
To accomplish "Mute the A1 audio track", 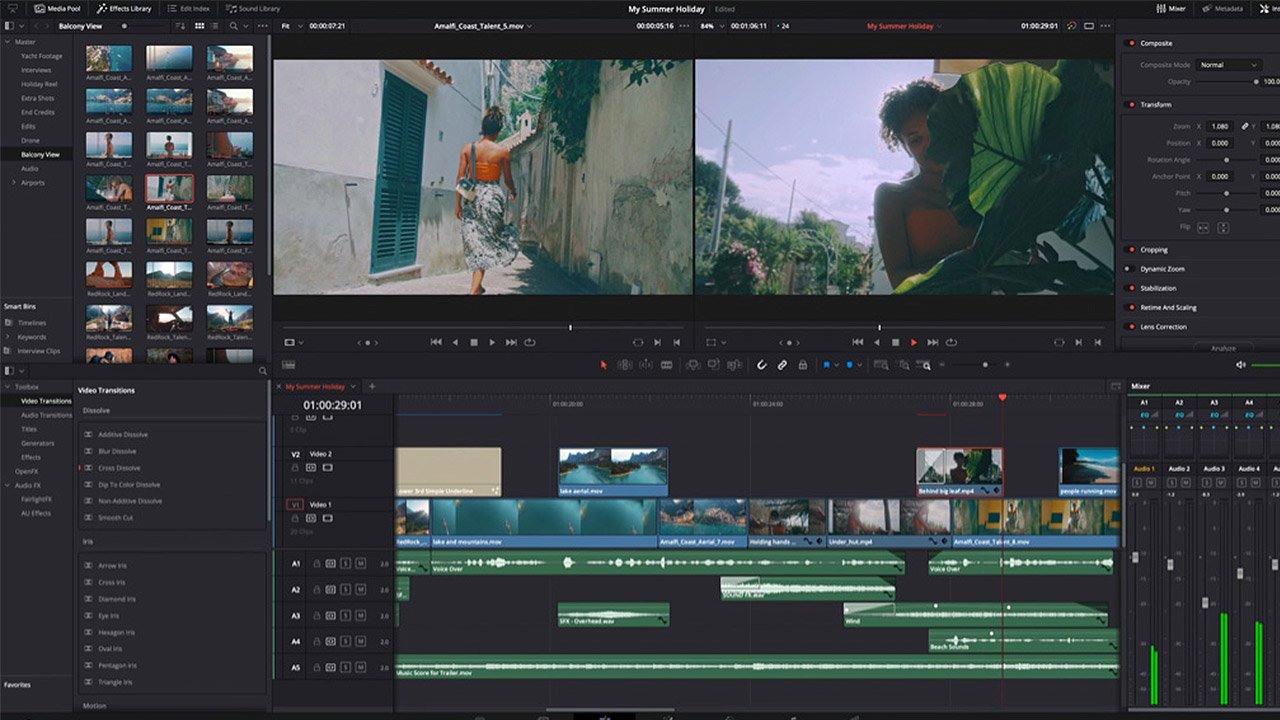I will 361,563.
